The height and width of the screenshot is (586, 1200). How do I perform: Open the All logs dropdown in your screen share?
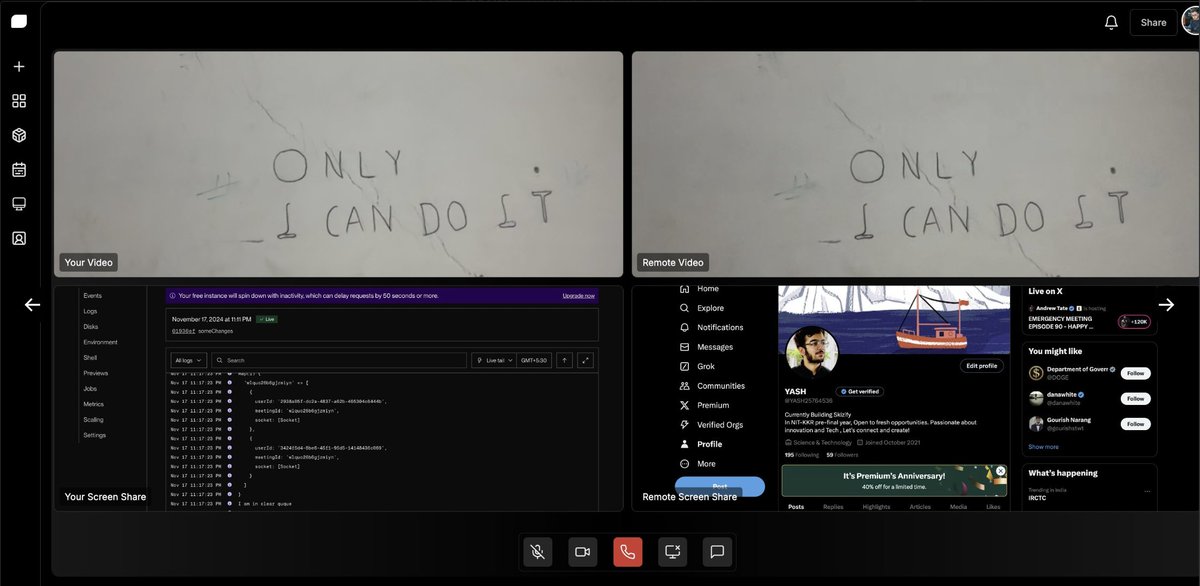pos(189,360)
